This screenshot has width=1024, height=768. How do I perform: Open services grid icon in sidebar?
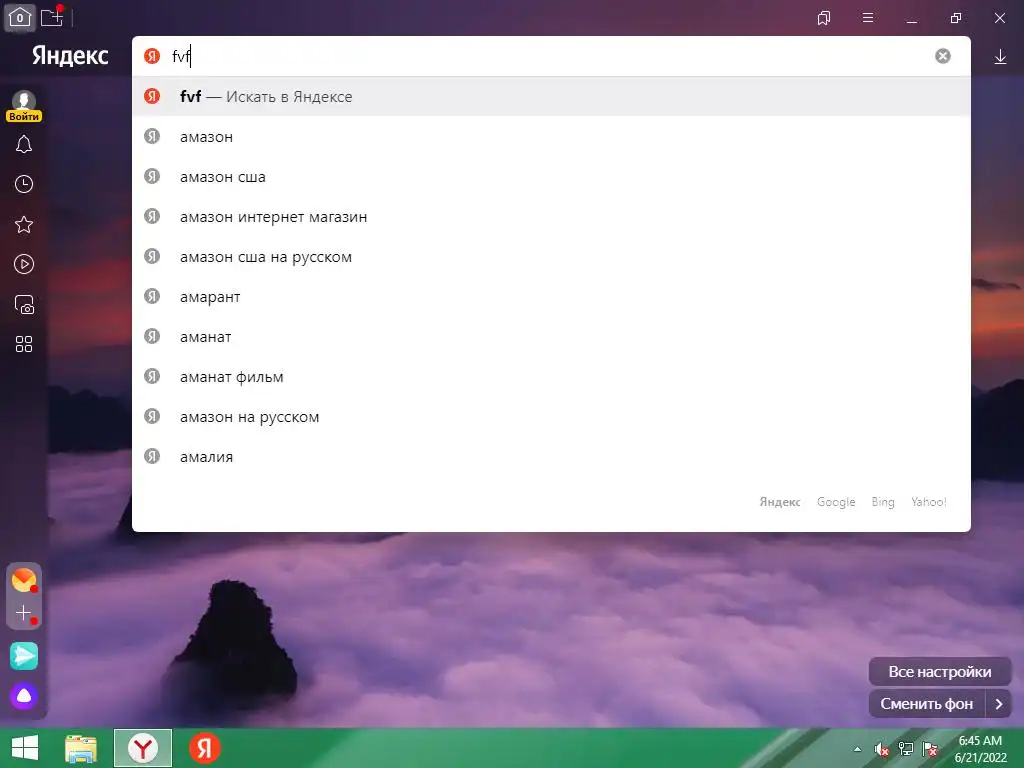tap(24, 344)
